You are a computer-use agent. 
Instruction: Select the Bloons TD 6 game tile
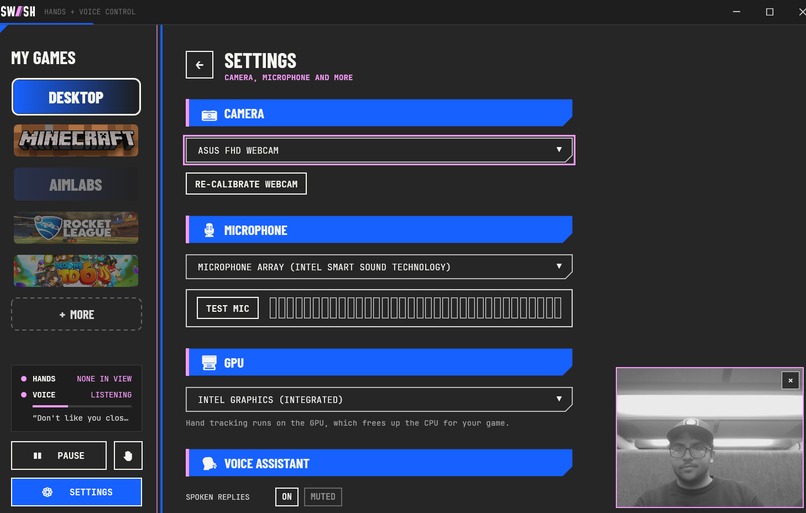coord(76,271)
